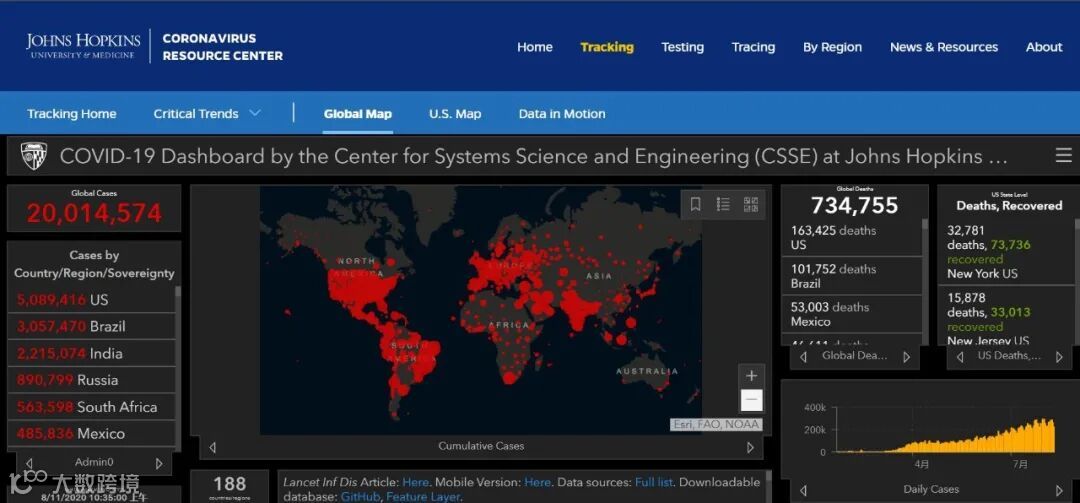This screenshot has width=1080, height=503.
Task: Click right arrow beside Admin0
Action: 159,463
